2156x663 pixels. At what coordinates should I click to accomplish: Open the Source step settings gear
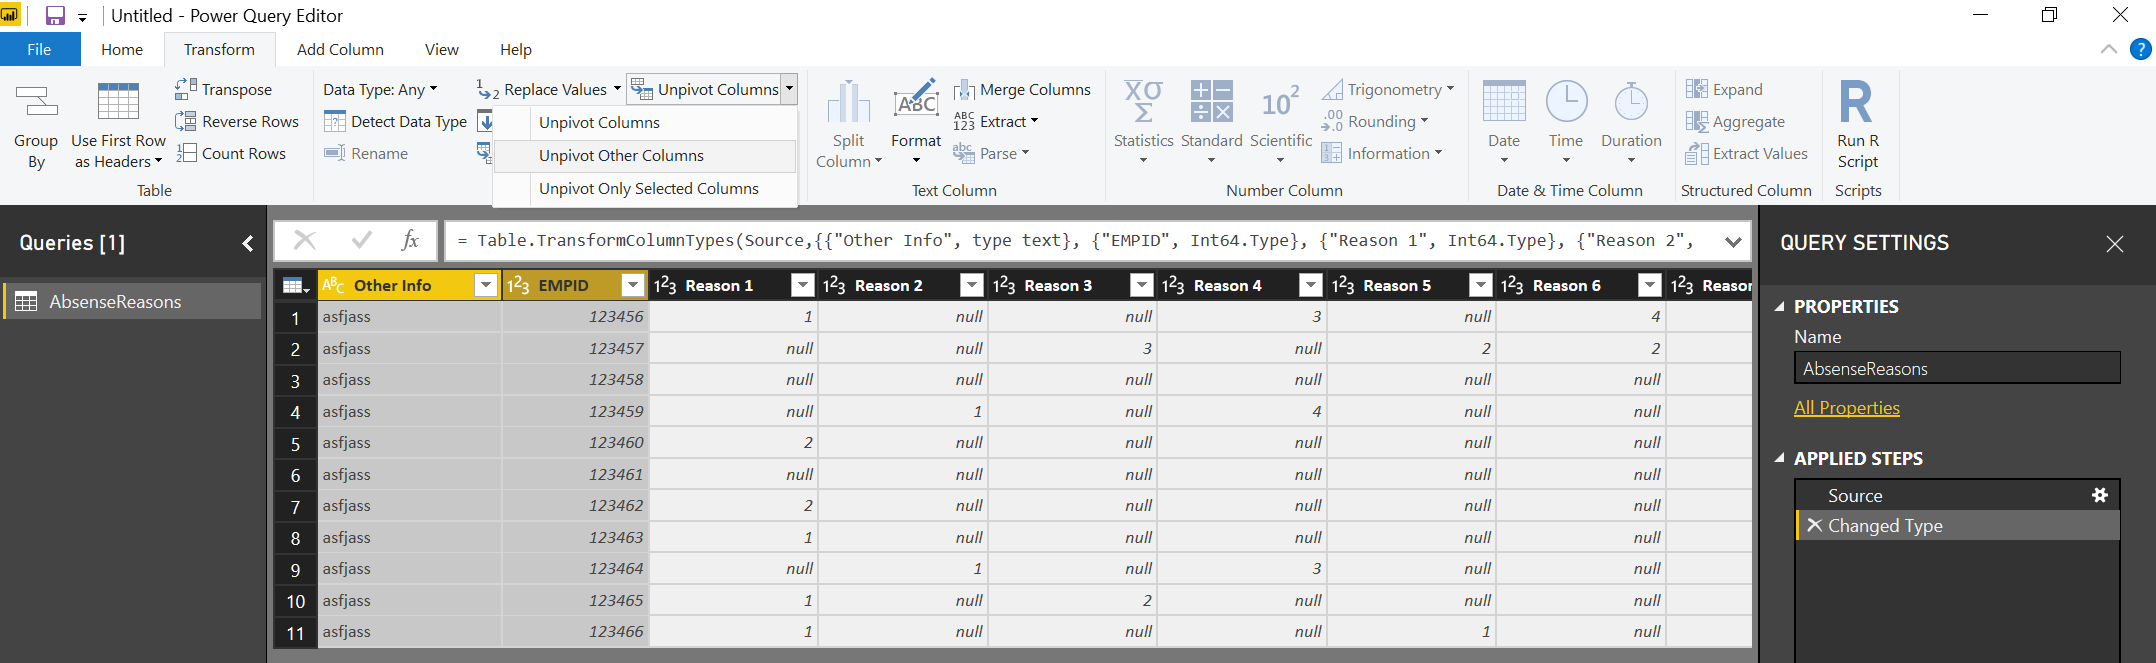click(x=2100, y=495)
